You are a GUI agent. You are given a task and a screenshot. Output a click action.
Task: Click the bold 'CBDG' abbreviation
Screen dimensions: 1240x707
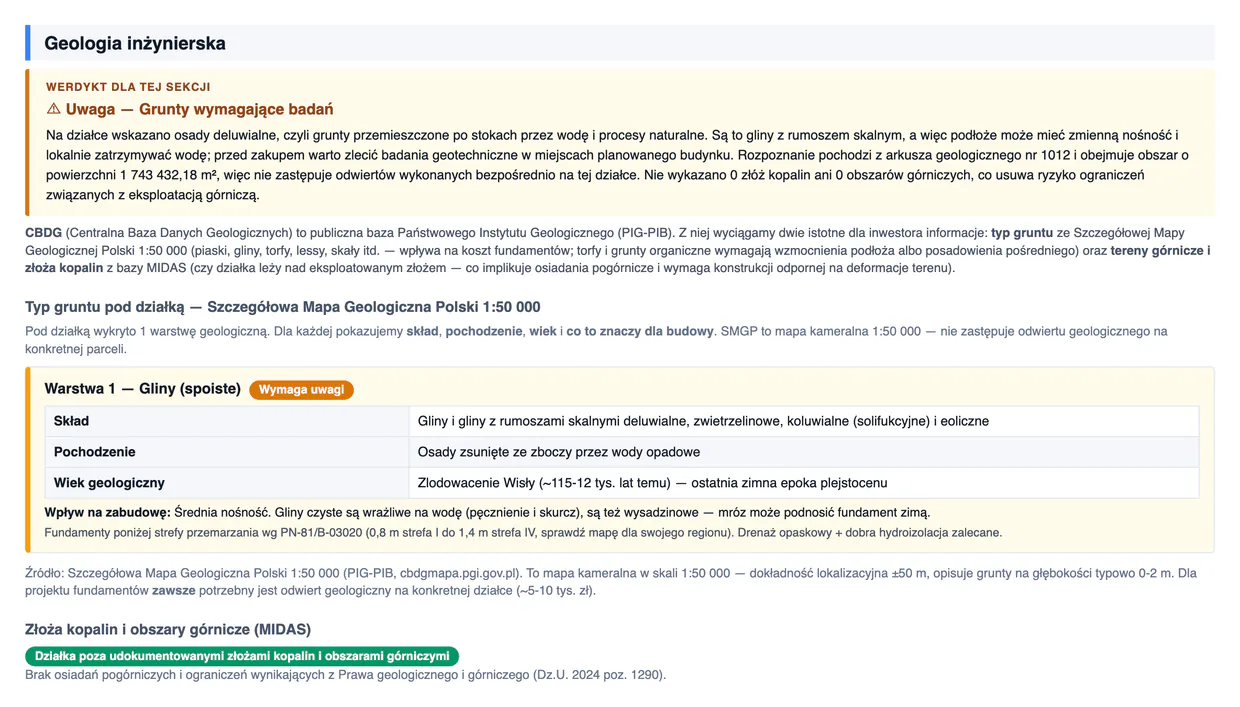pyautogui.click(x=43, y=232)
